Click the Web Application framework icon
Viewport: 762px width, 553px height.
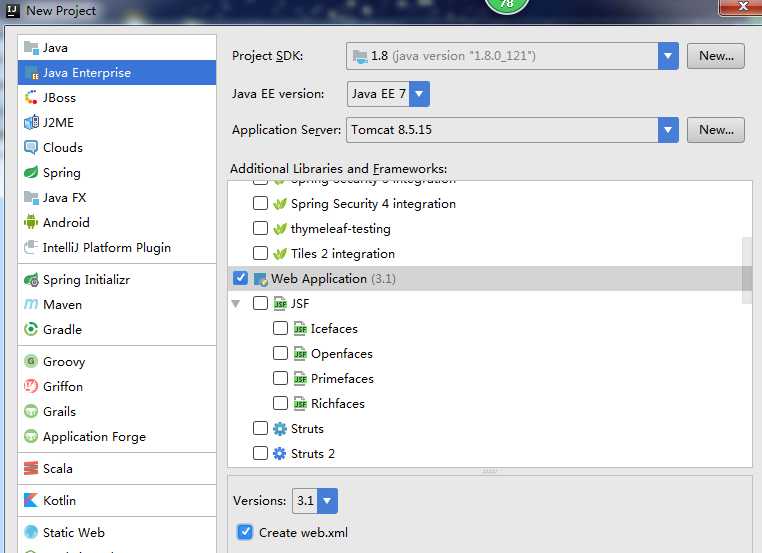coord(261,279)
